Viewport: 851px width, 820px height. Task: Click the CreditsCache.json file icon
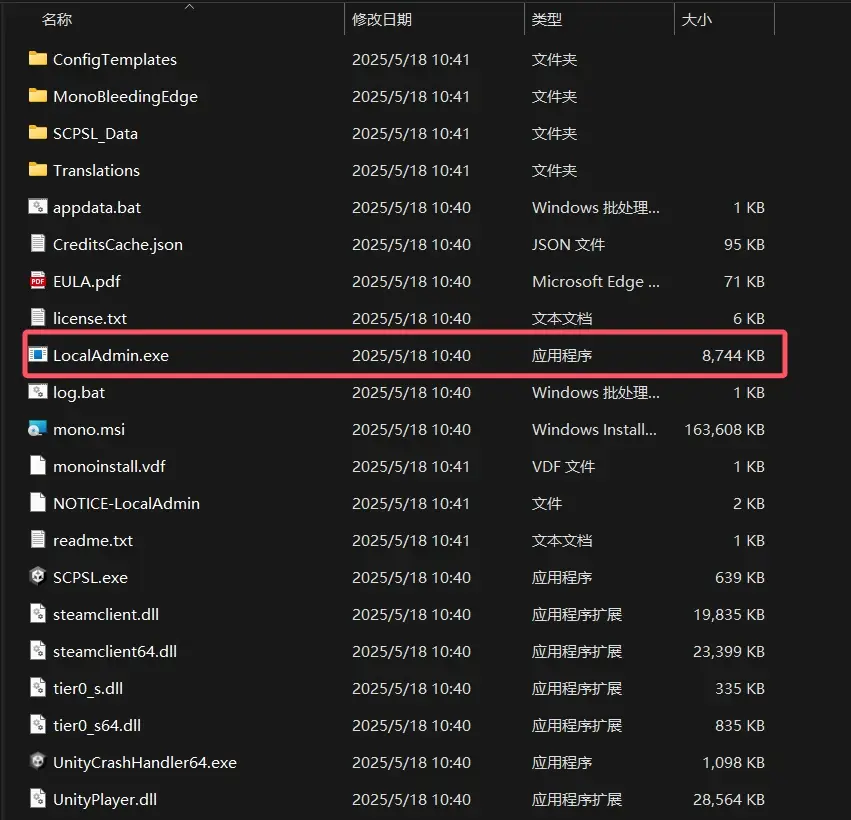click(37, 244)
